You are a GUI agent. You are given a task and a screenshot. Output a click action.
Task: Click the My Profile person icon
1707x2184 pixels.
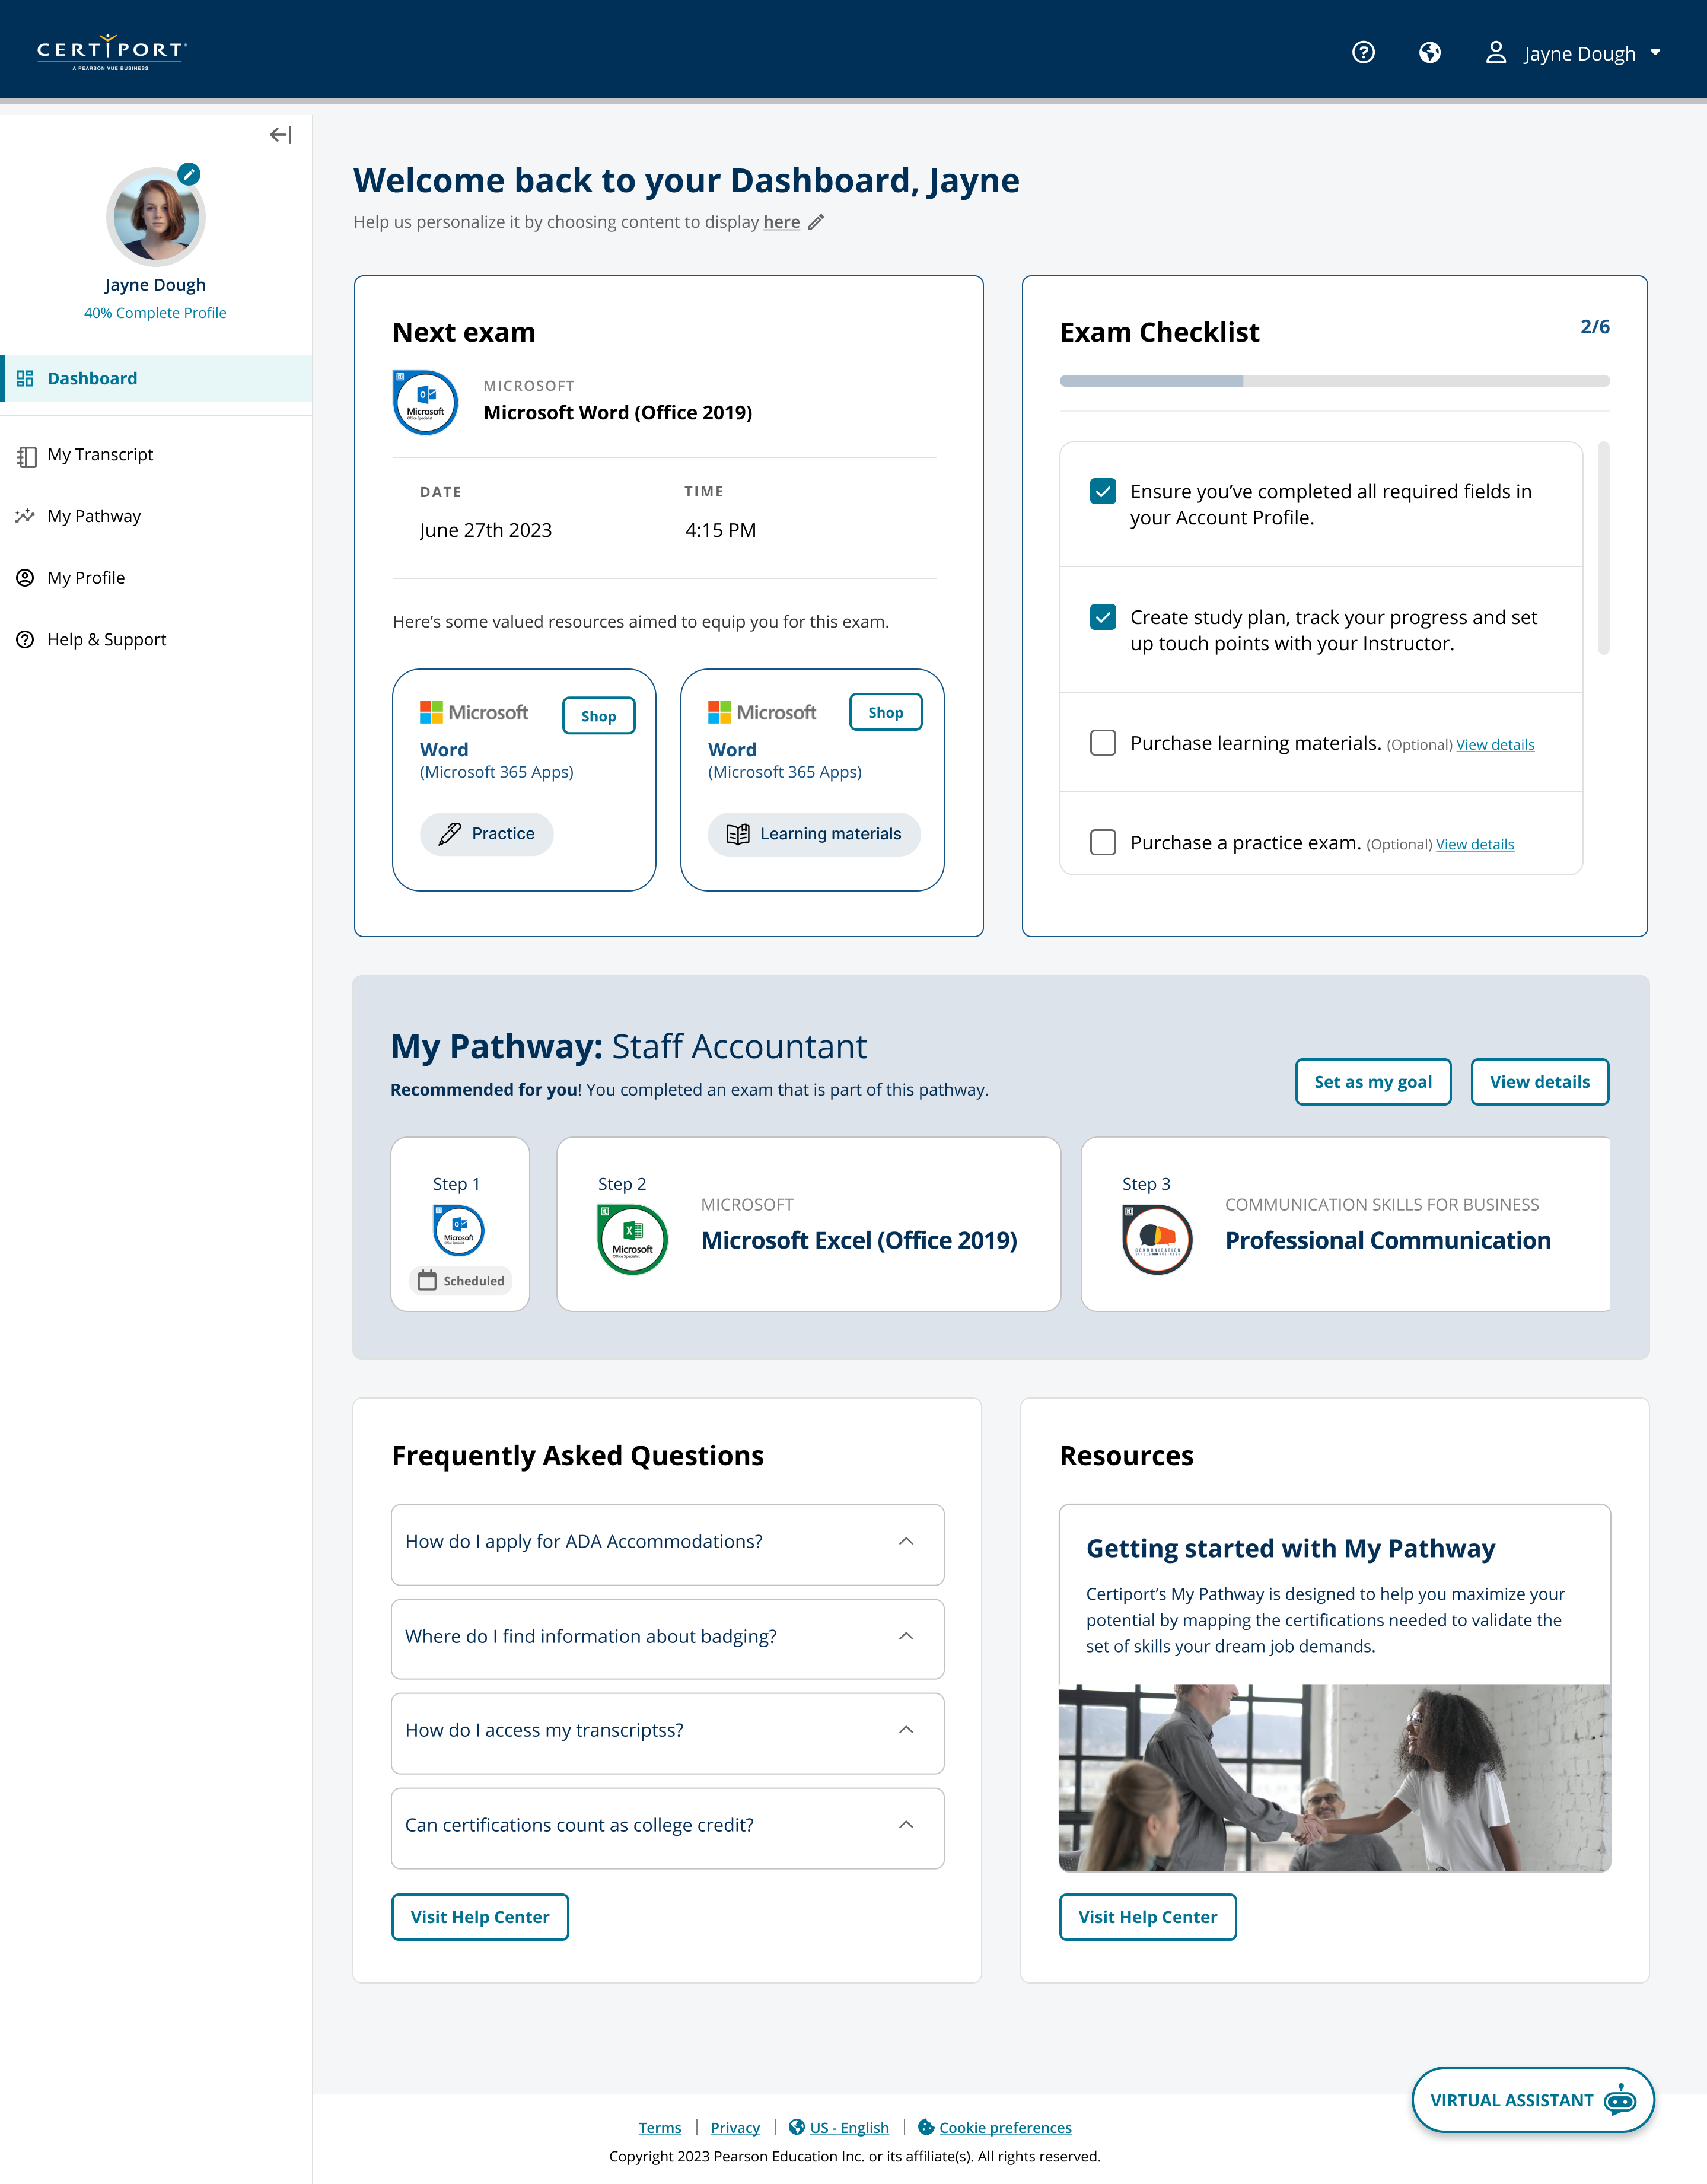tap(25, 578)
